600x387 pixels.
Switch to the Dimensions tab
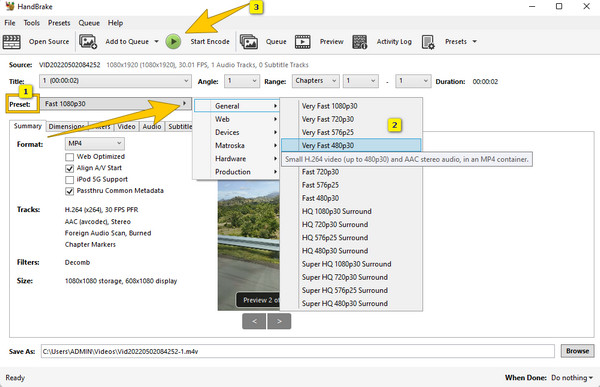(x=67, y=127)
